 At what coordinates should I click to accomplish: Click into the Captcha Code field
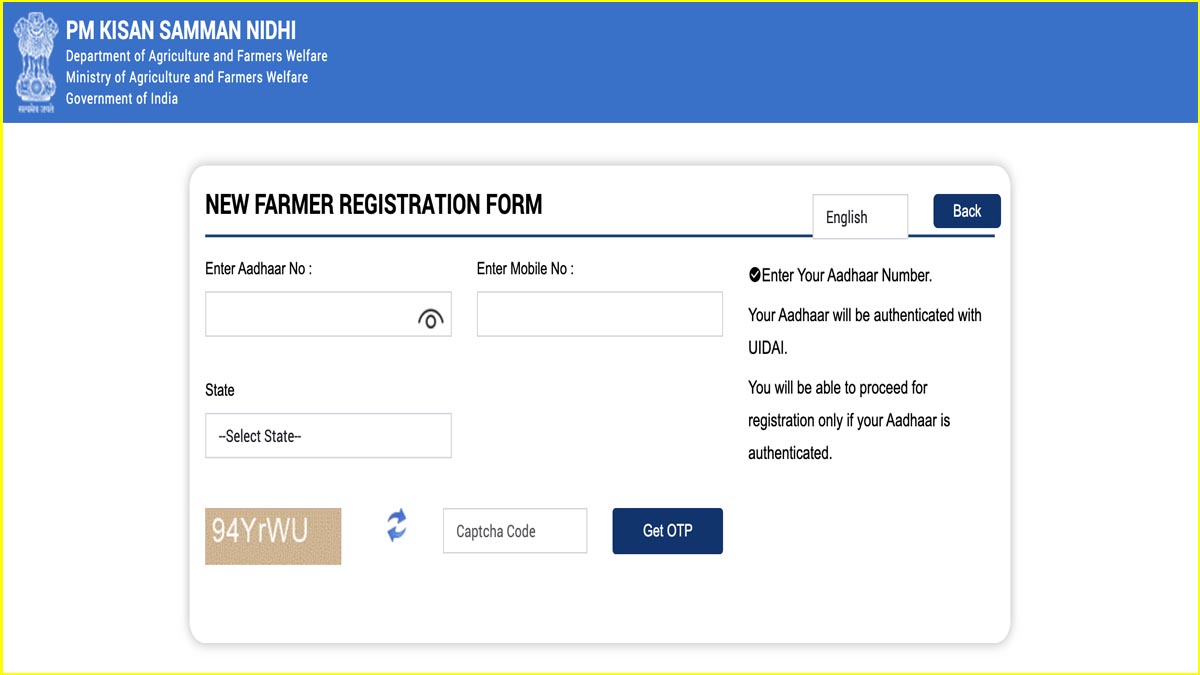click(515, 531)
